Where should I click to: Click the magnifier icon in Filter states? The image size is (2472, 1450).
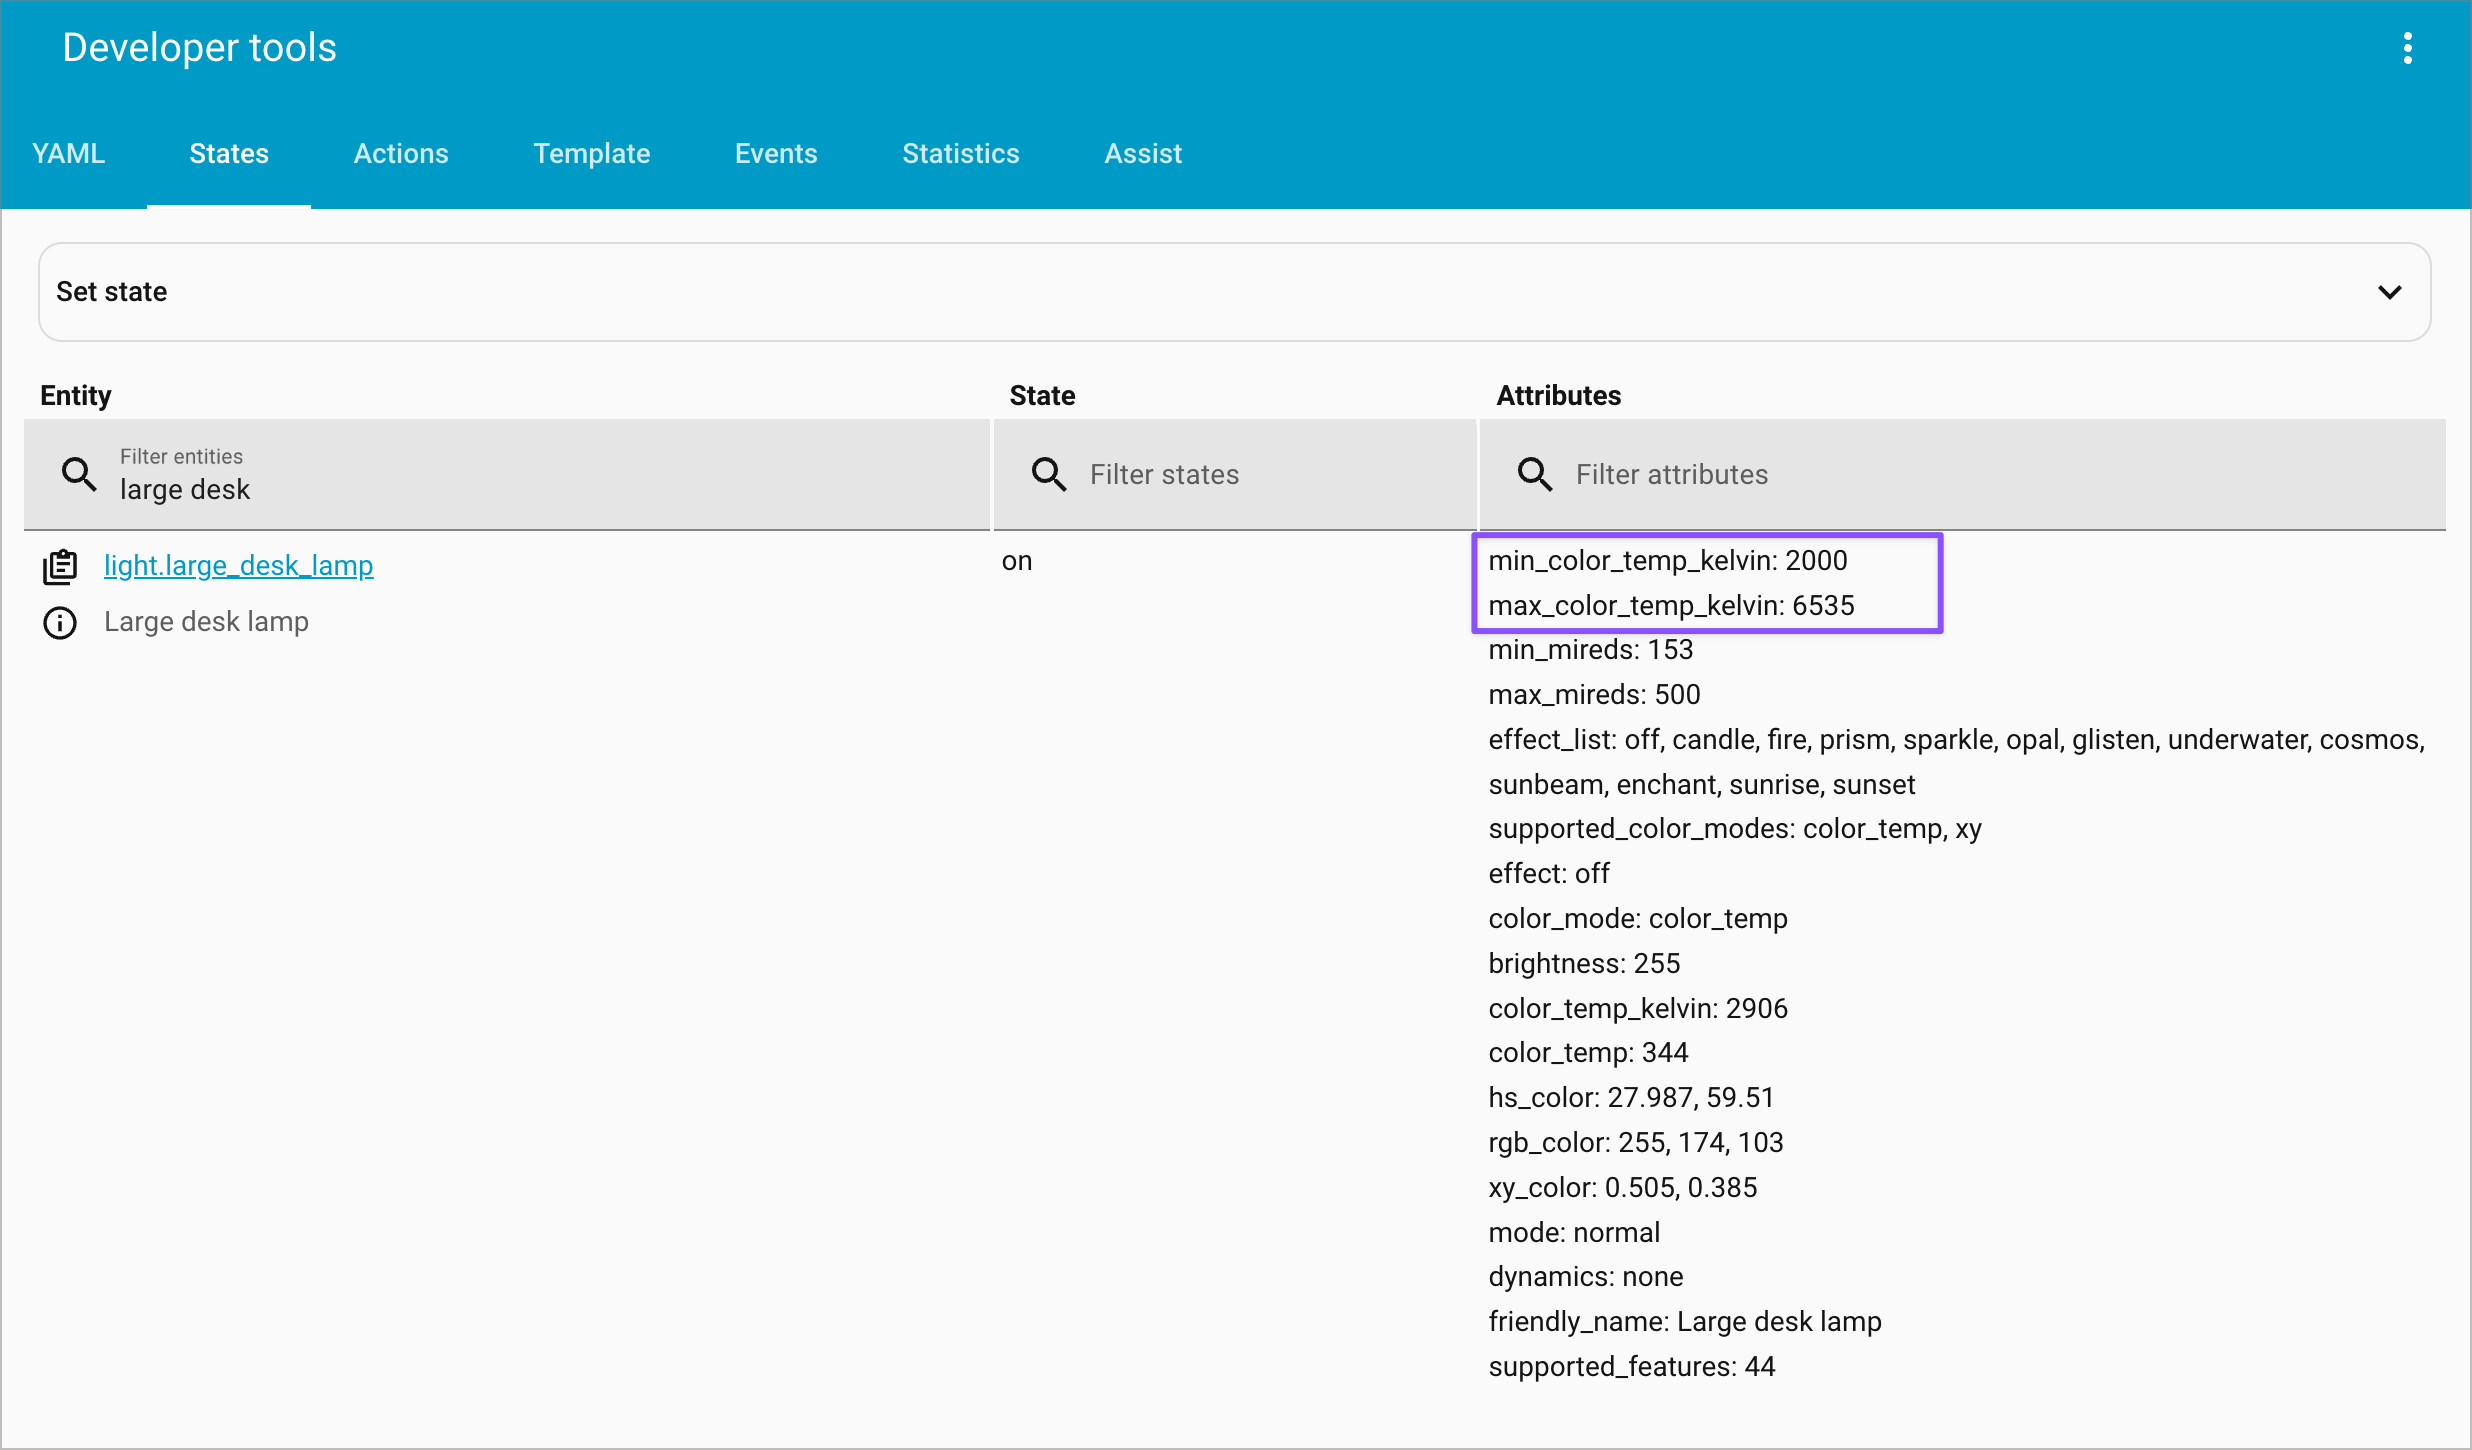pyautogui.click(x=1048, y=474)
